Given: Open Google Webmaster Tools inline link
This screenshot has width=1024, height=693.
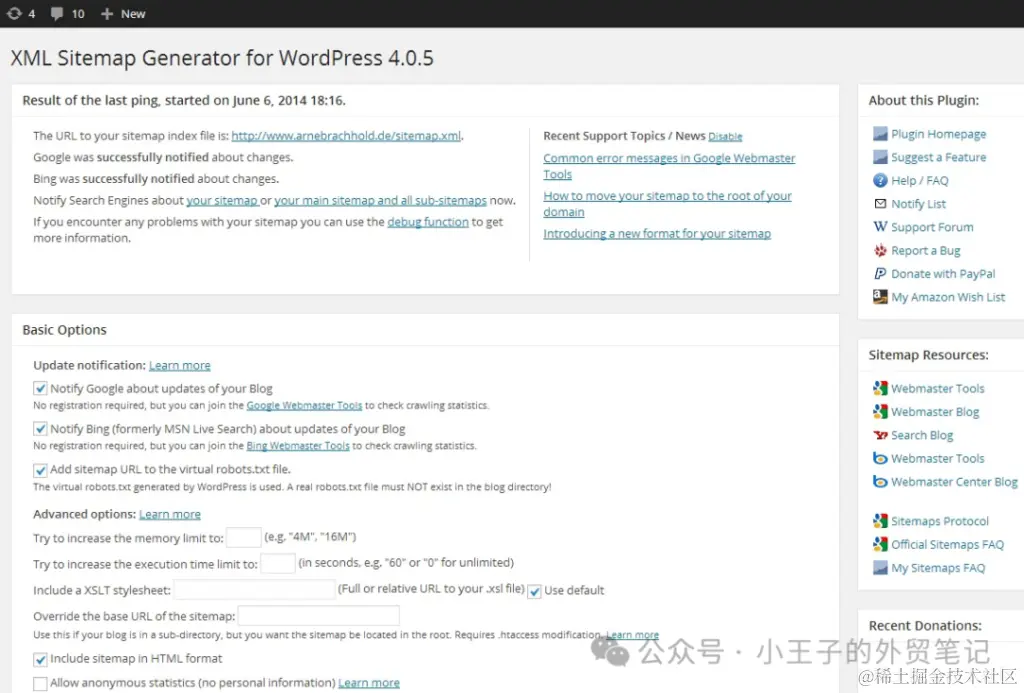Looking at the screenshot, I should [304, 406].
